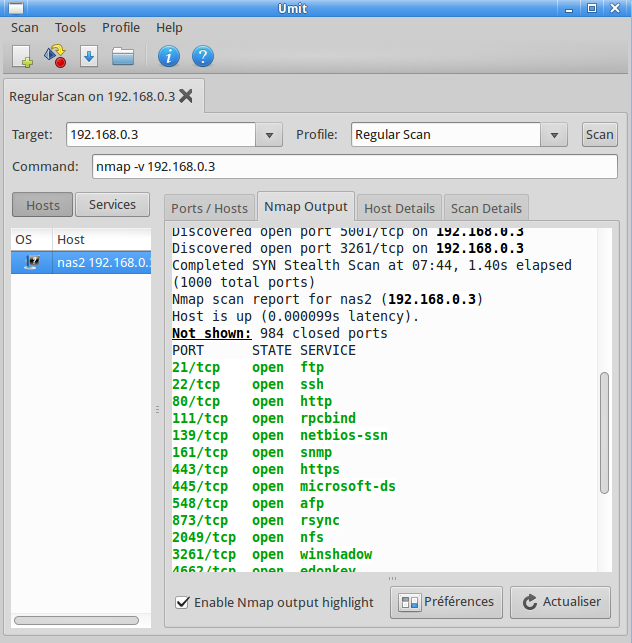Screen dimensions: 632x643
Task: Toggle the Services view button
Action: click(x=112, y=205)
